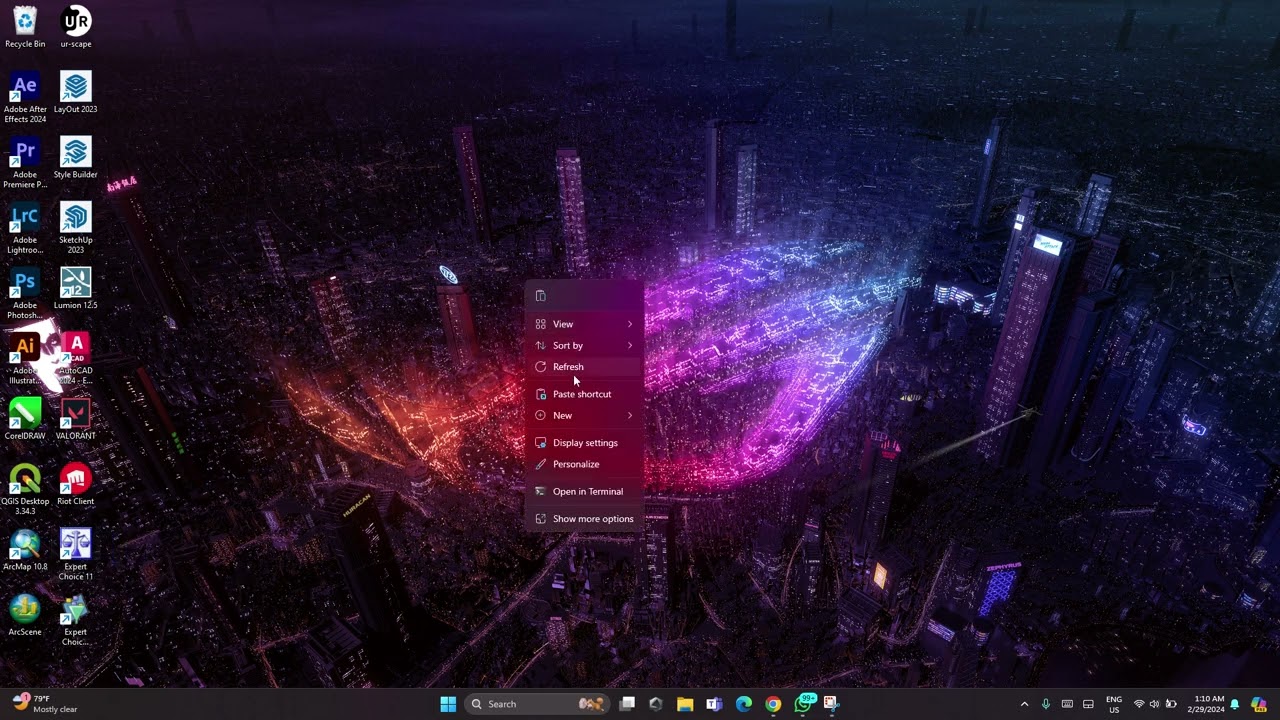
Task: Click the microphone tray icon
Action: 1046,704
